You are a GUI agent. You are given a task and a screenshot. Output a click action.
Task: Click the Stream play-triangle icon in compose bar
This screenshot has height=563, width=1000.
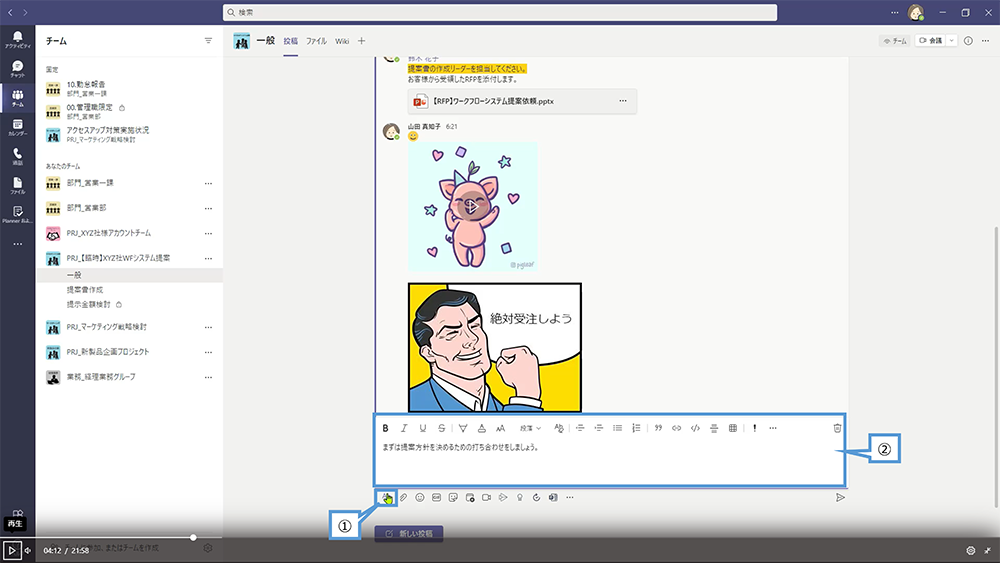tap(503, 497)
